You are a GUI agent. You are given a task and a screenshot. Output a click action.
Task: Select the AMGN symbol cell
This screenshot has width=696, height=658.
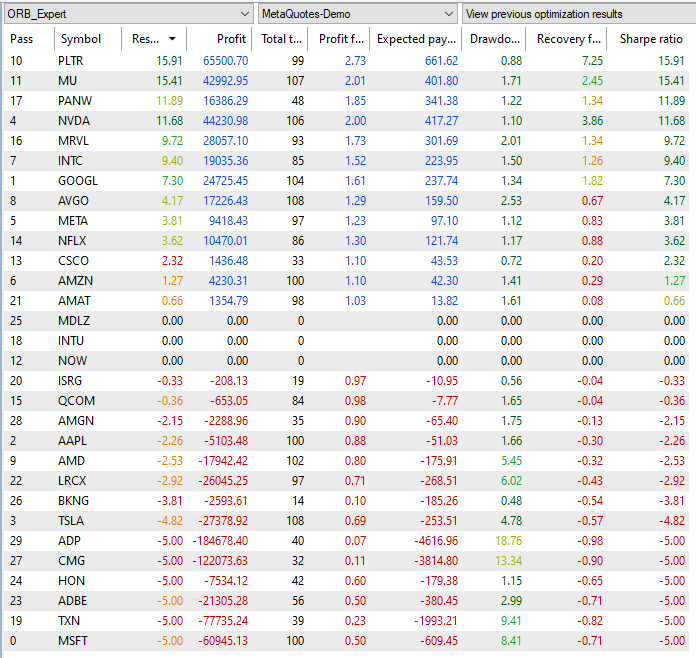tap(76, 420)
